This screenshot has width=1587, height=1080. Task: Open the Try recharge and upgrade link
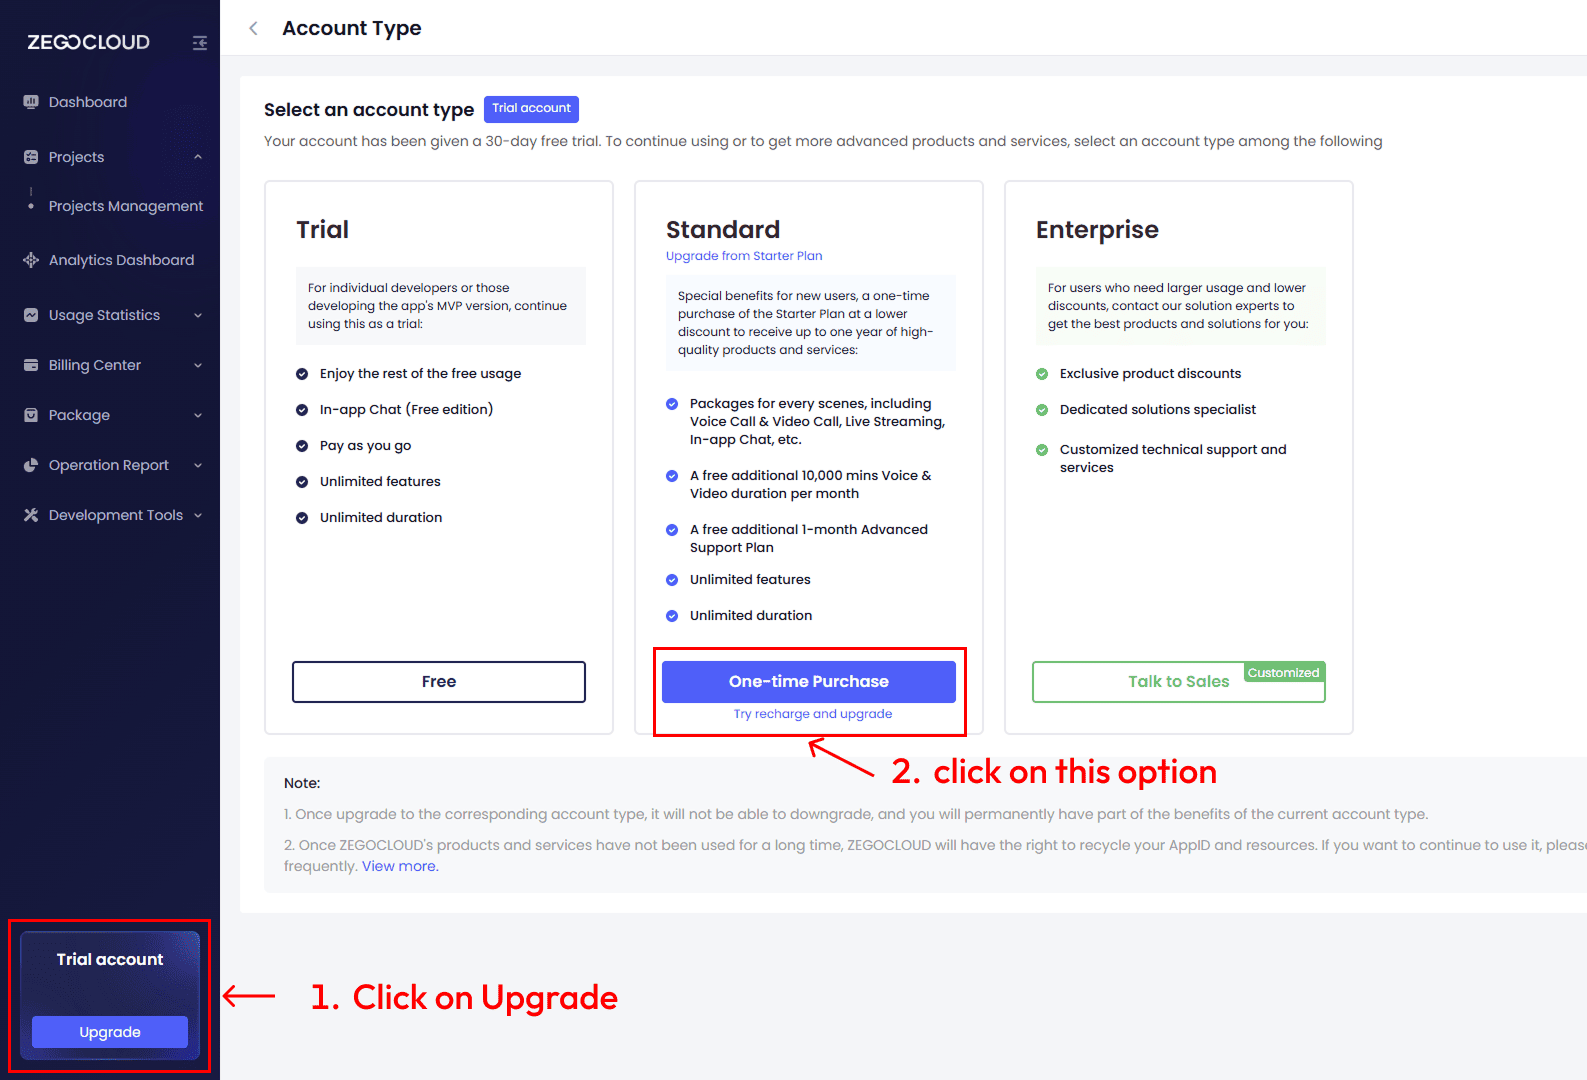[812, 714]
